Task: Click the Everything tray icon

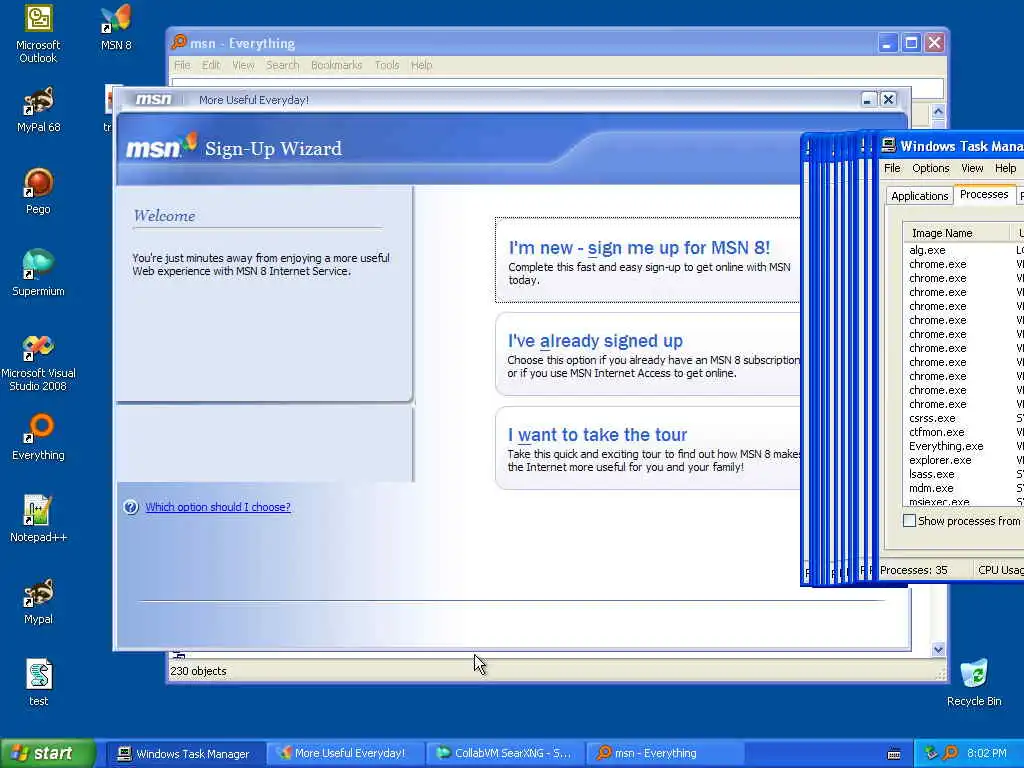Action: [951, 753]
